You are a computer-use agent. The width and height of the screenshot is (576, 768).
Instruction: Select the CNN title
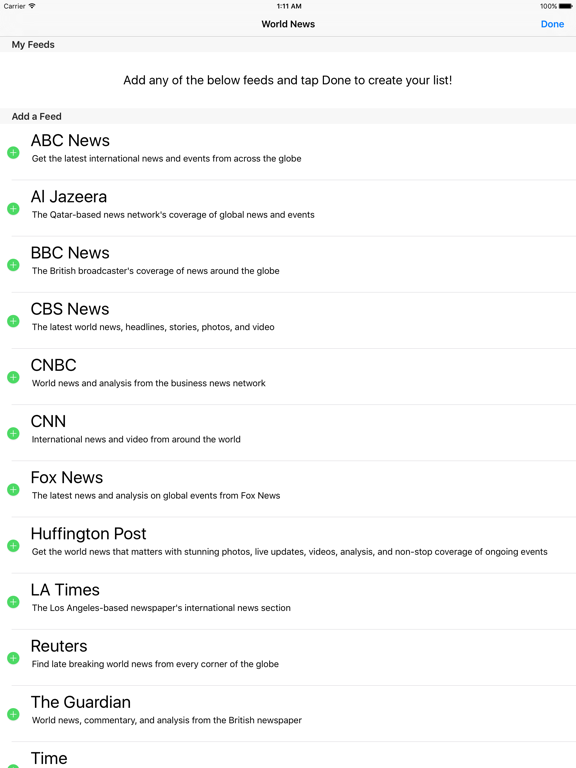tap(48, 421)
